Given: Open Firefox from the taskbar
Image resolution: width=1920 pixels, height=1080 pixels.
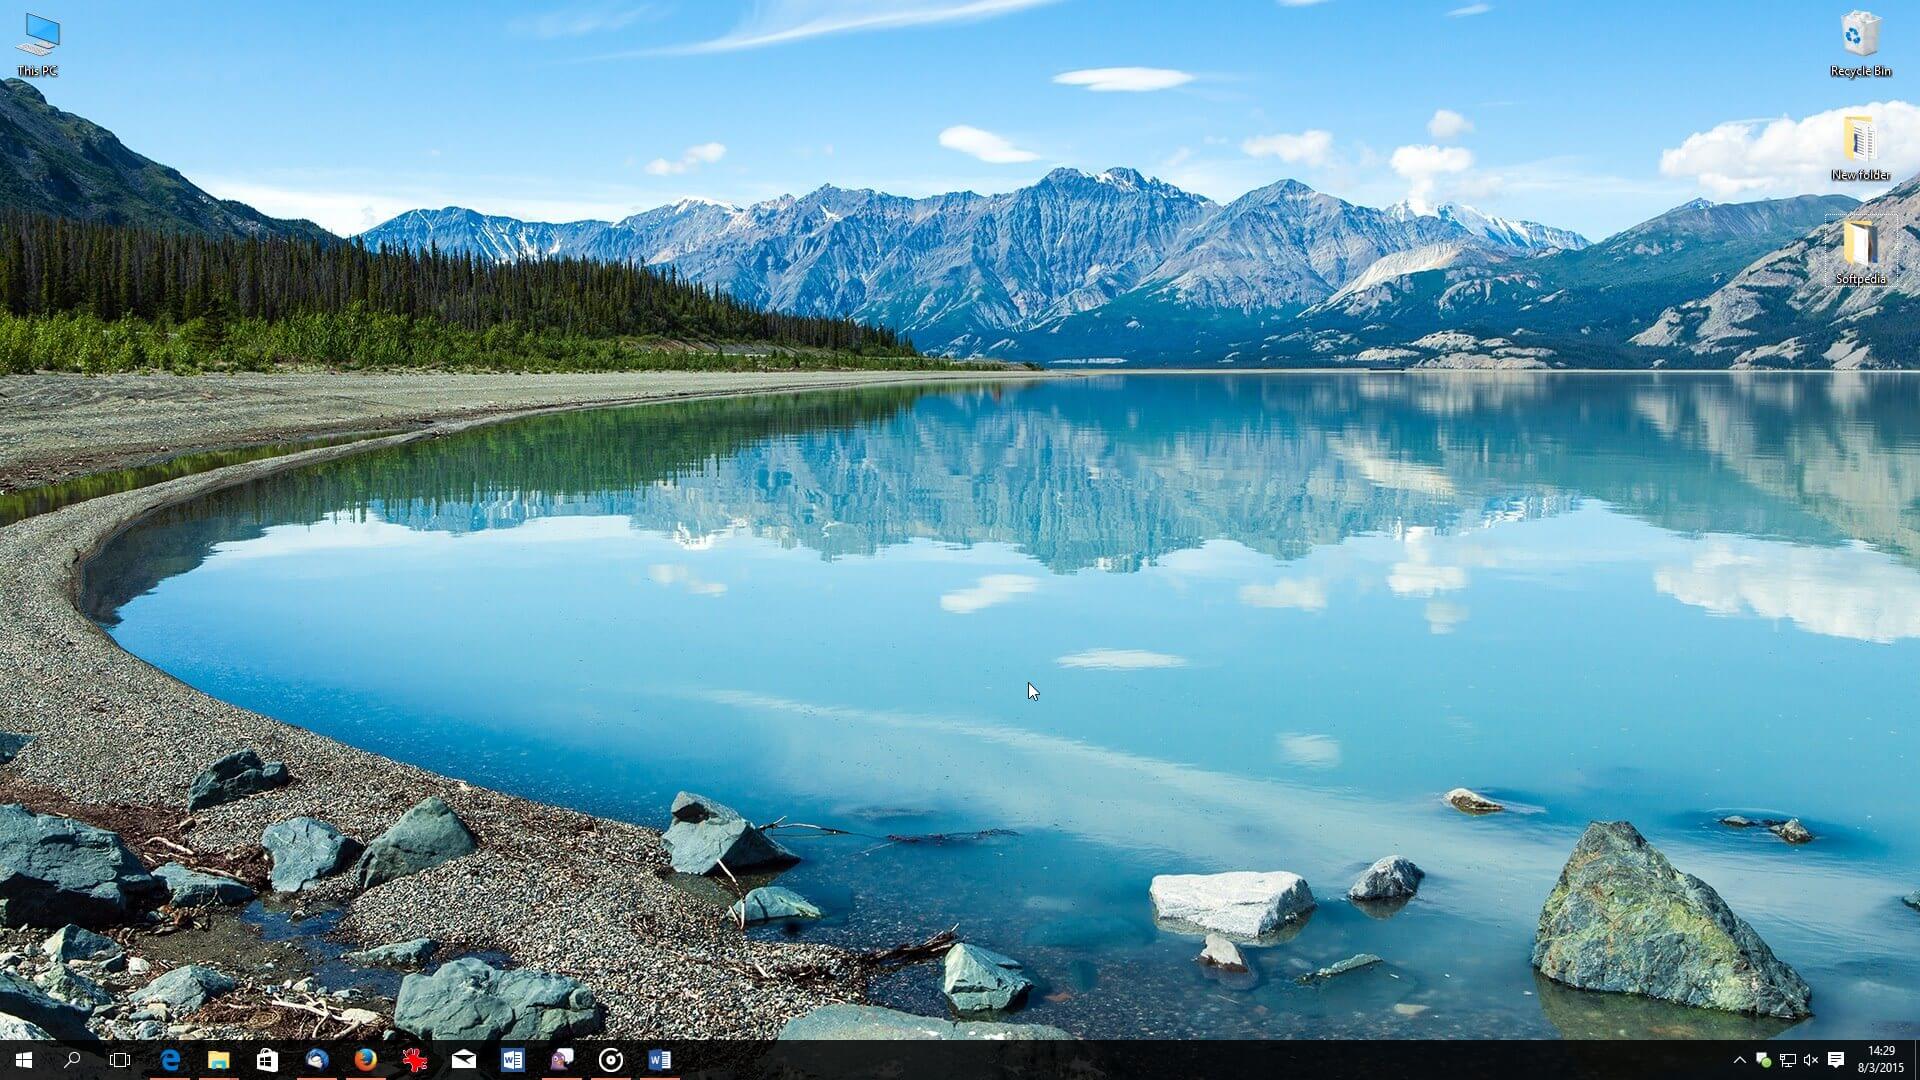Looking at the screenshot, I should (x=366, y=1060).
